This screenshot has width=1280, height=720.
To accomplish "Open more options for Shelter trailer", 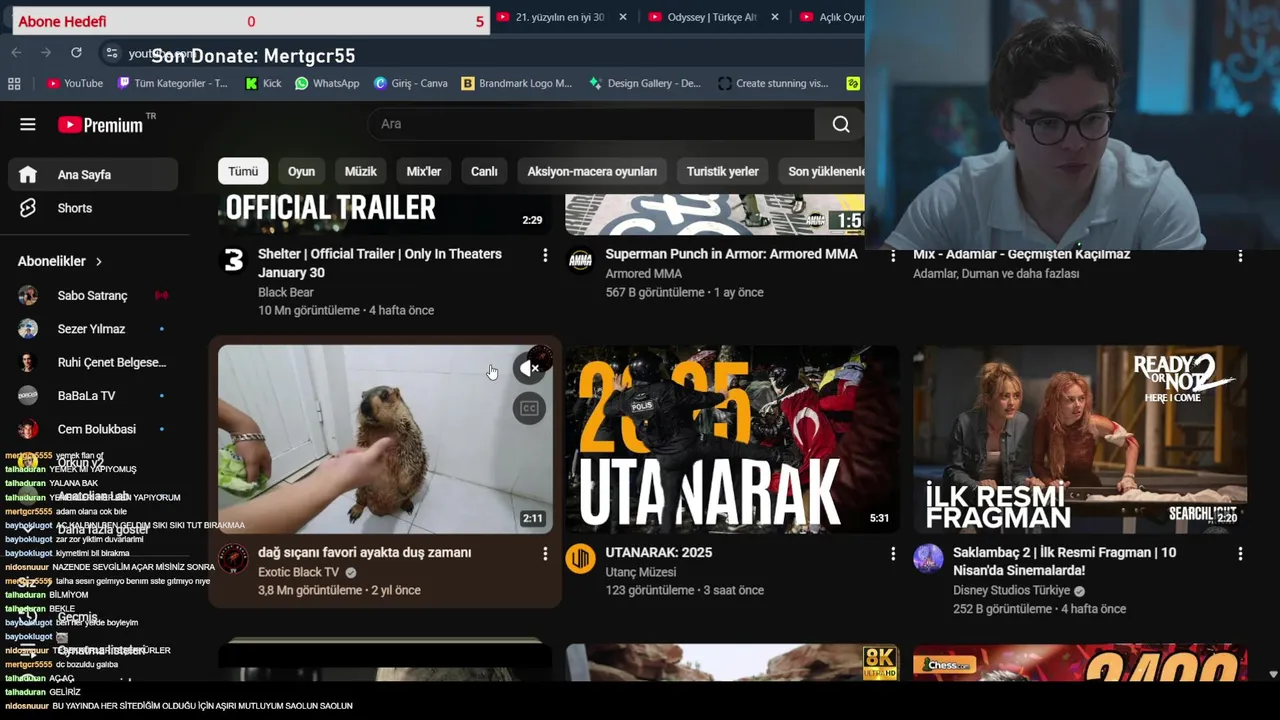I will pyautogui.click(x=545, y=255).
